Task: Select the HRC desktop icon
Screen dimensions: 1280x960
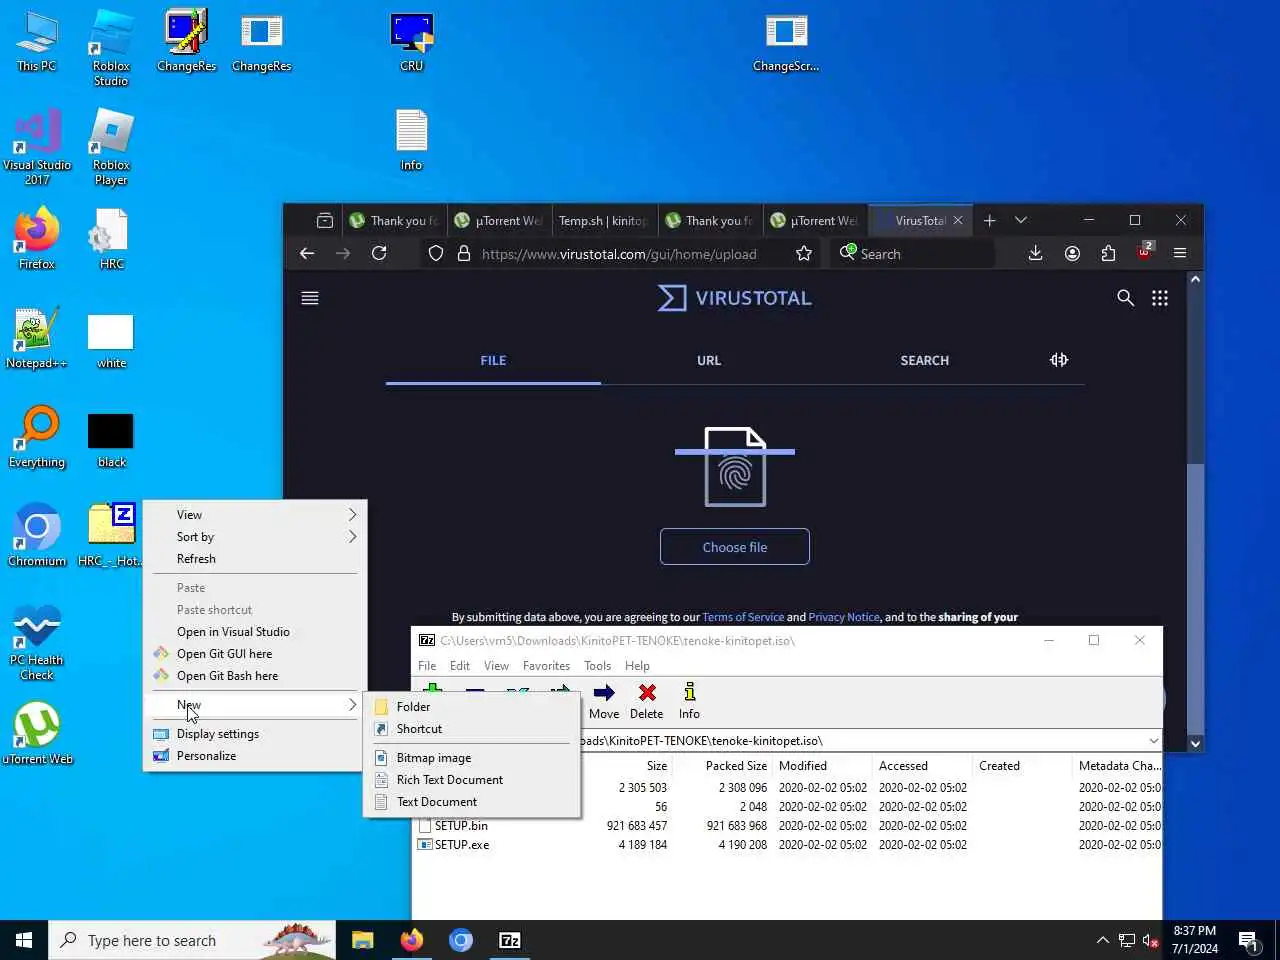Action: click(x=111, y=238)
